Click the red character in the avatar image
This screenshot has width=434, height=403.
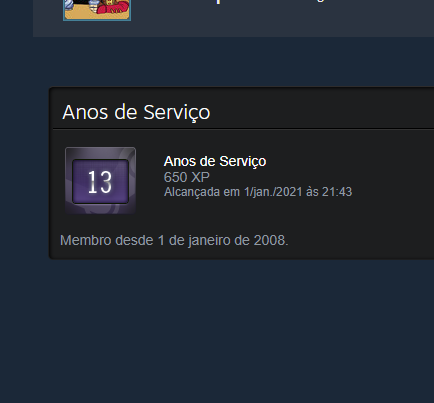[113, 7]
